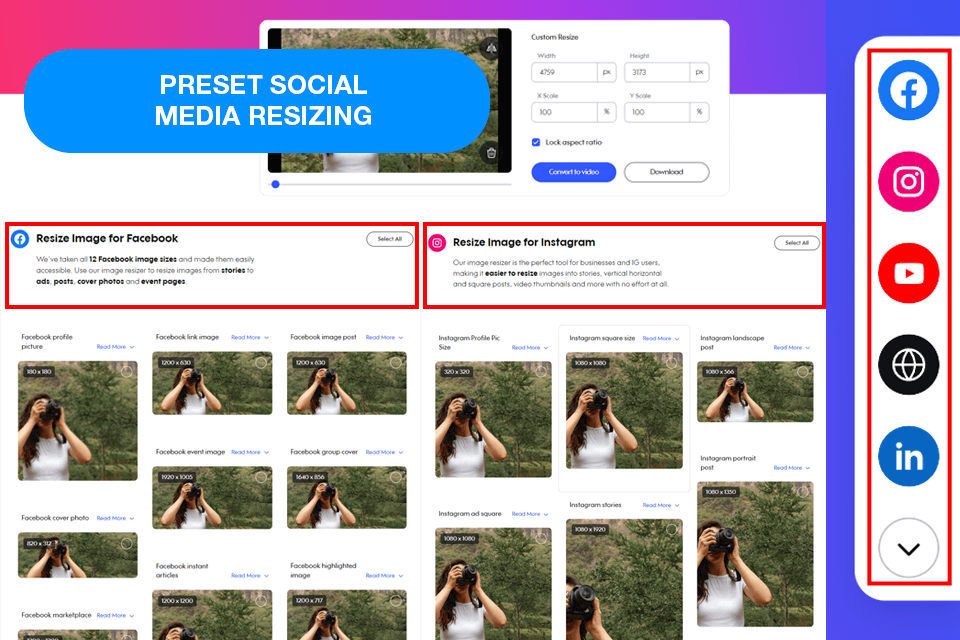The image size is (960, 640).
Task: Click the Resize Image for Facebook heading
Action: coord(107,238)
